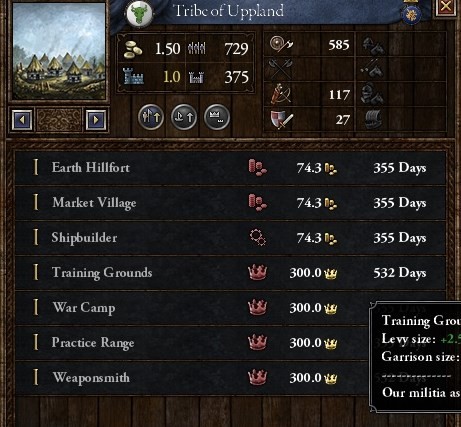Close the Tribe of Uppland window

click(x=446, y=7)
